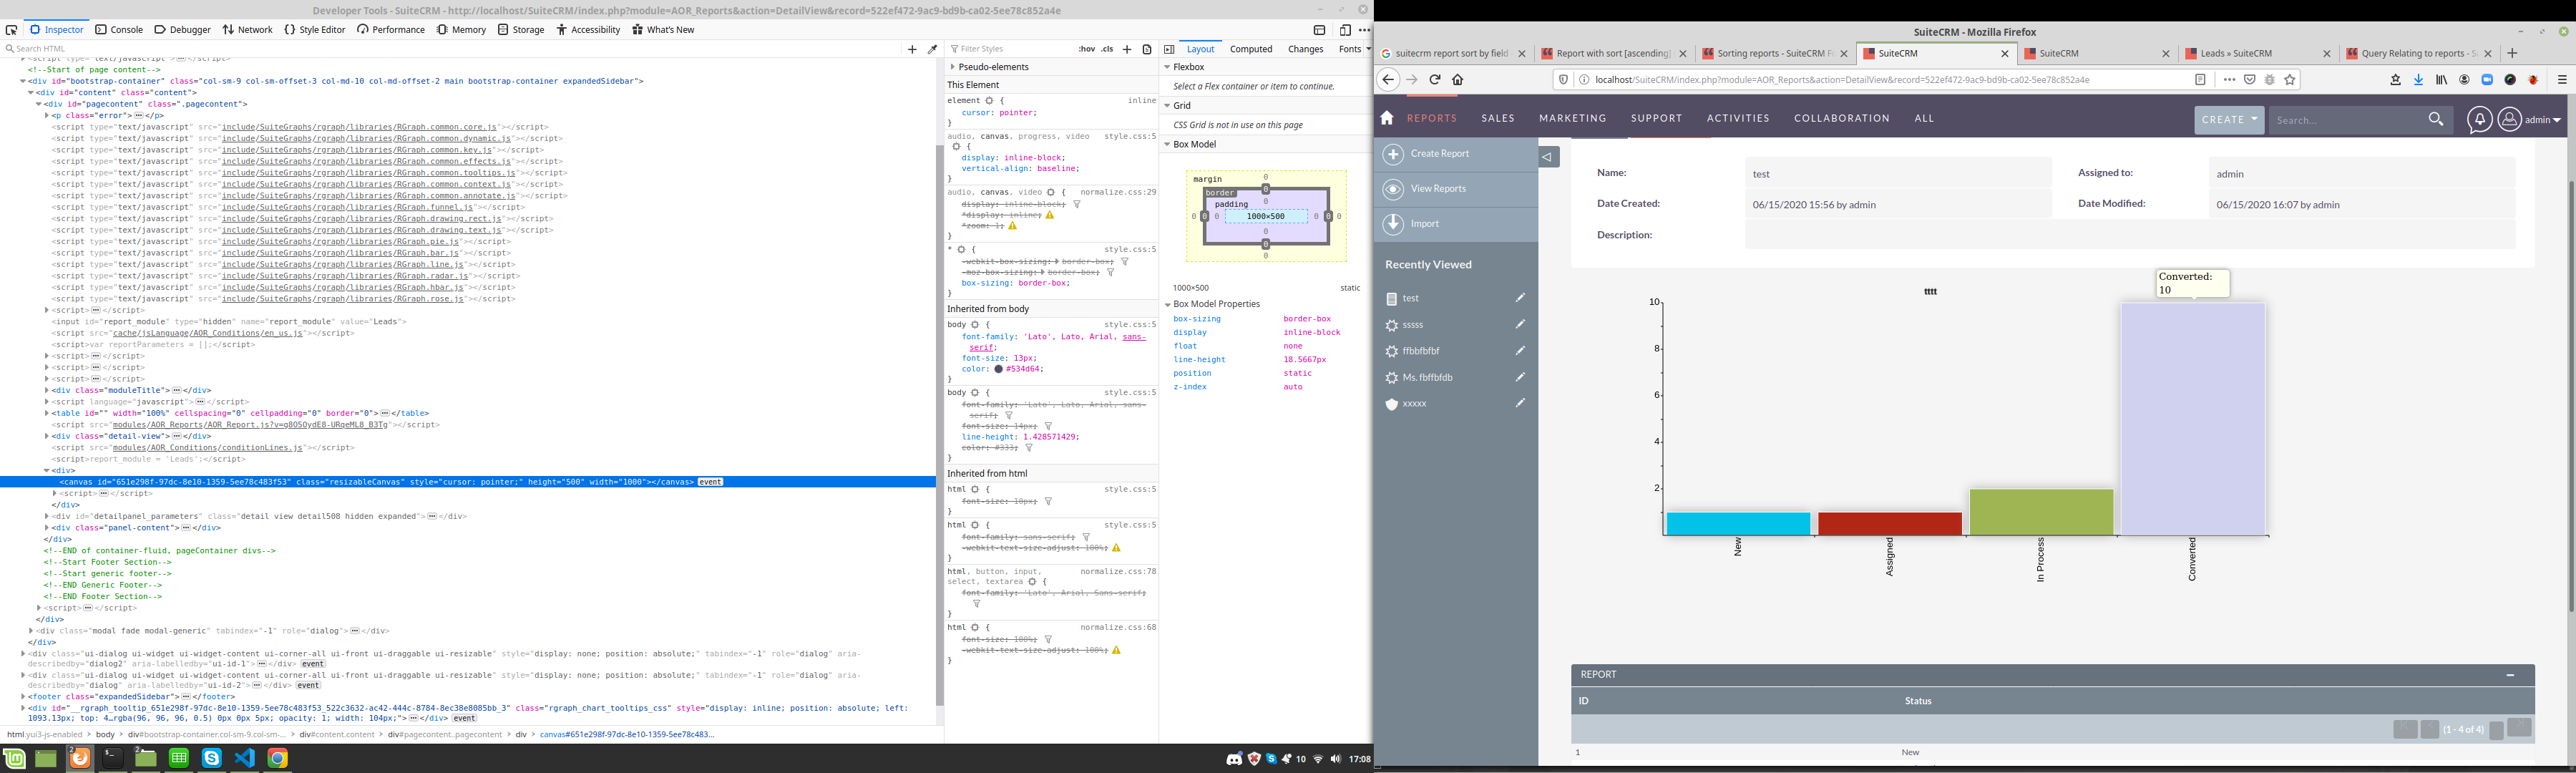
Task: Activate the element picker icon in Developer Tools
Action: (12, 30)
